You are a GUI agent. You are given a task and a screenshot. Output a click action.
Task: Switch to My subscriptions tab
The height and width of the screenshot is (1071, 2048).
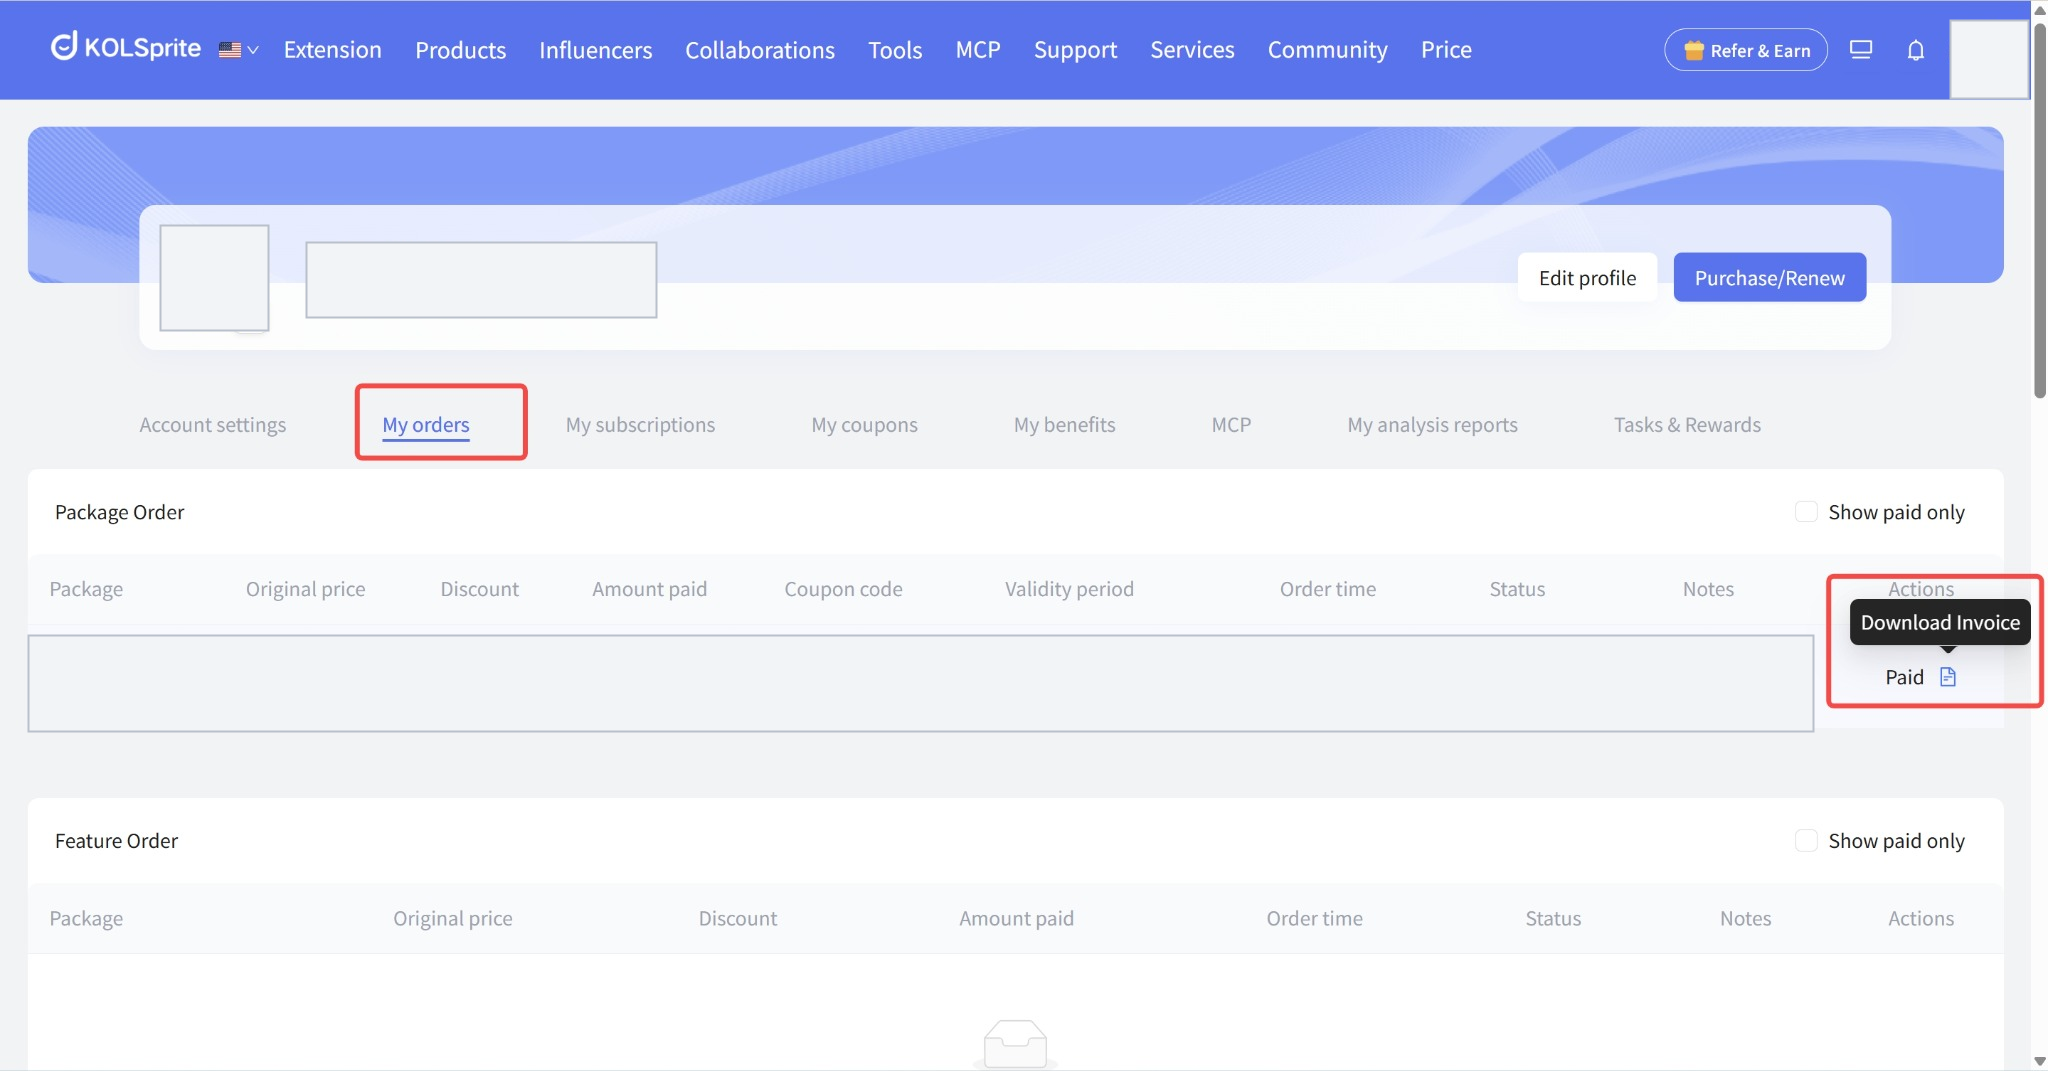pos(640,425)
